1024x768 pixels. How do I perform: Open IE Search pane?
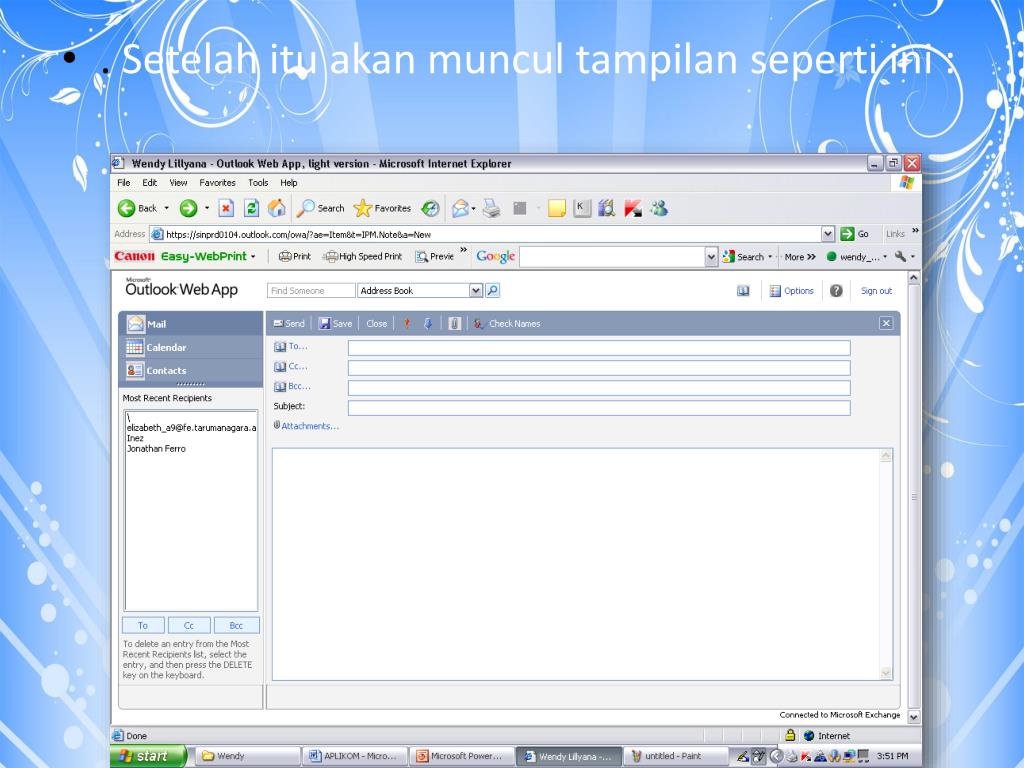tap(321, 208)
